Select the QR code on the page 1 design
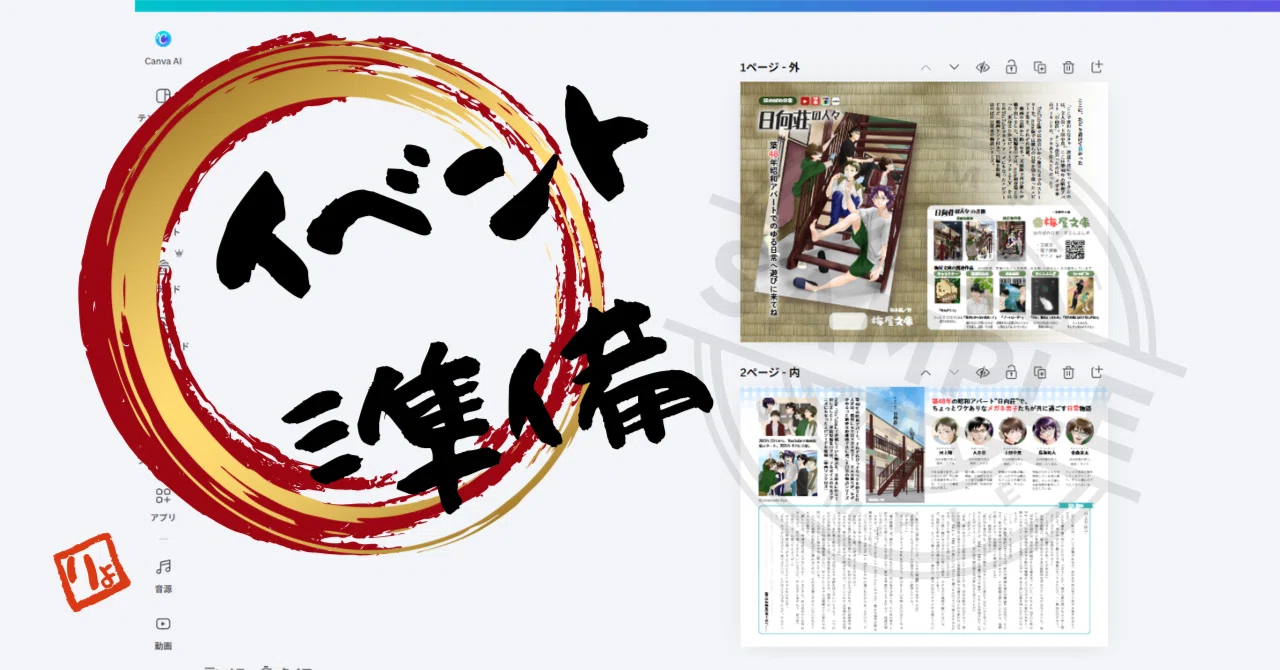The image size is (1280, 670). [1075, 250]
